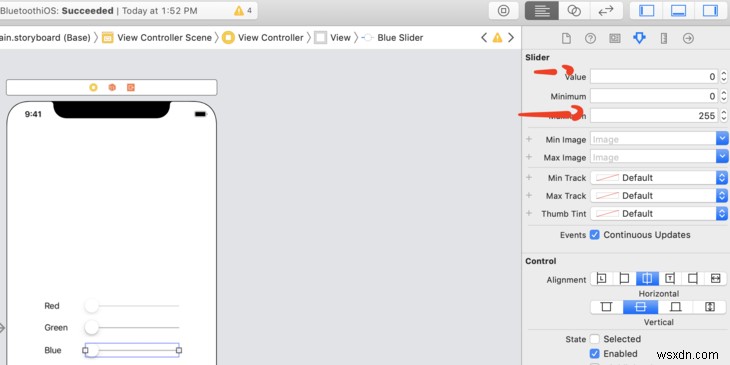Go to next issue arrow in jump bar

point(511,37)
